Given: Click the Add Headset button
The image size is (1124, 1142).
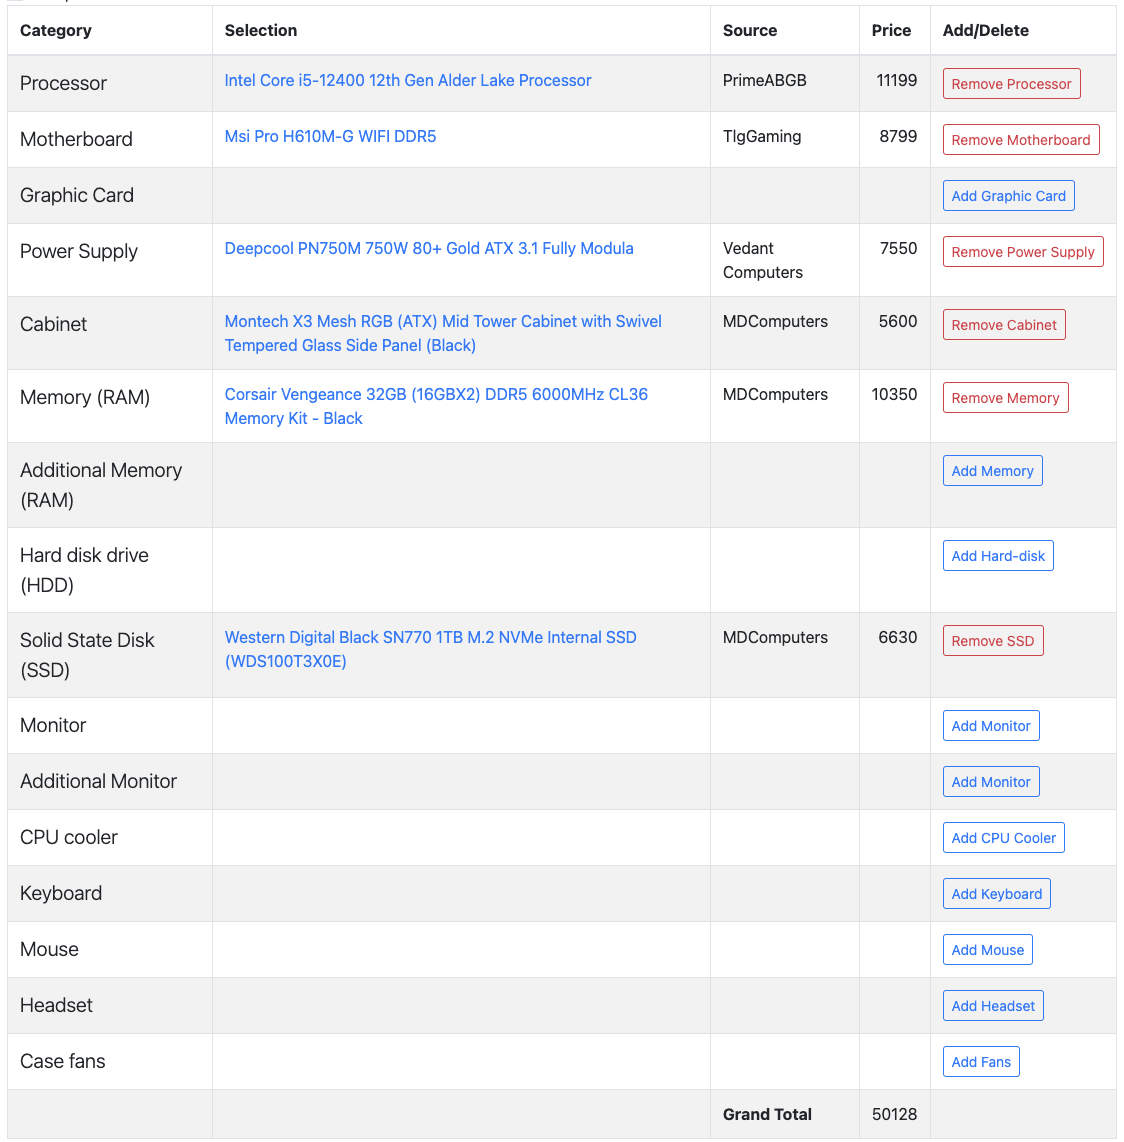Looking at the screenshot, I should [x=993, y=1007].
